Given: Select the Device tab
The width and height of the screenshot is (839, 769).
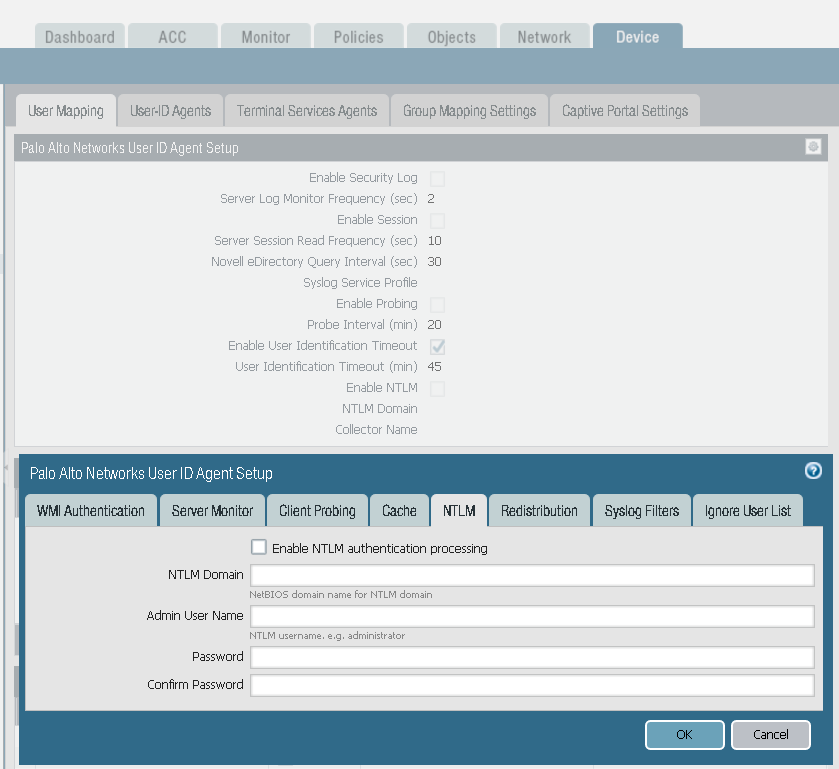Looking at the screenshot, I should (x=637, y=36).
